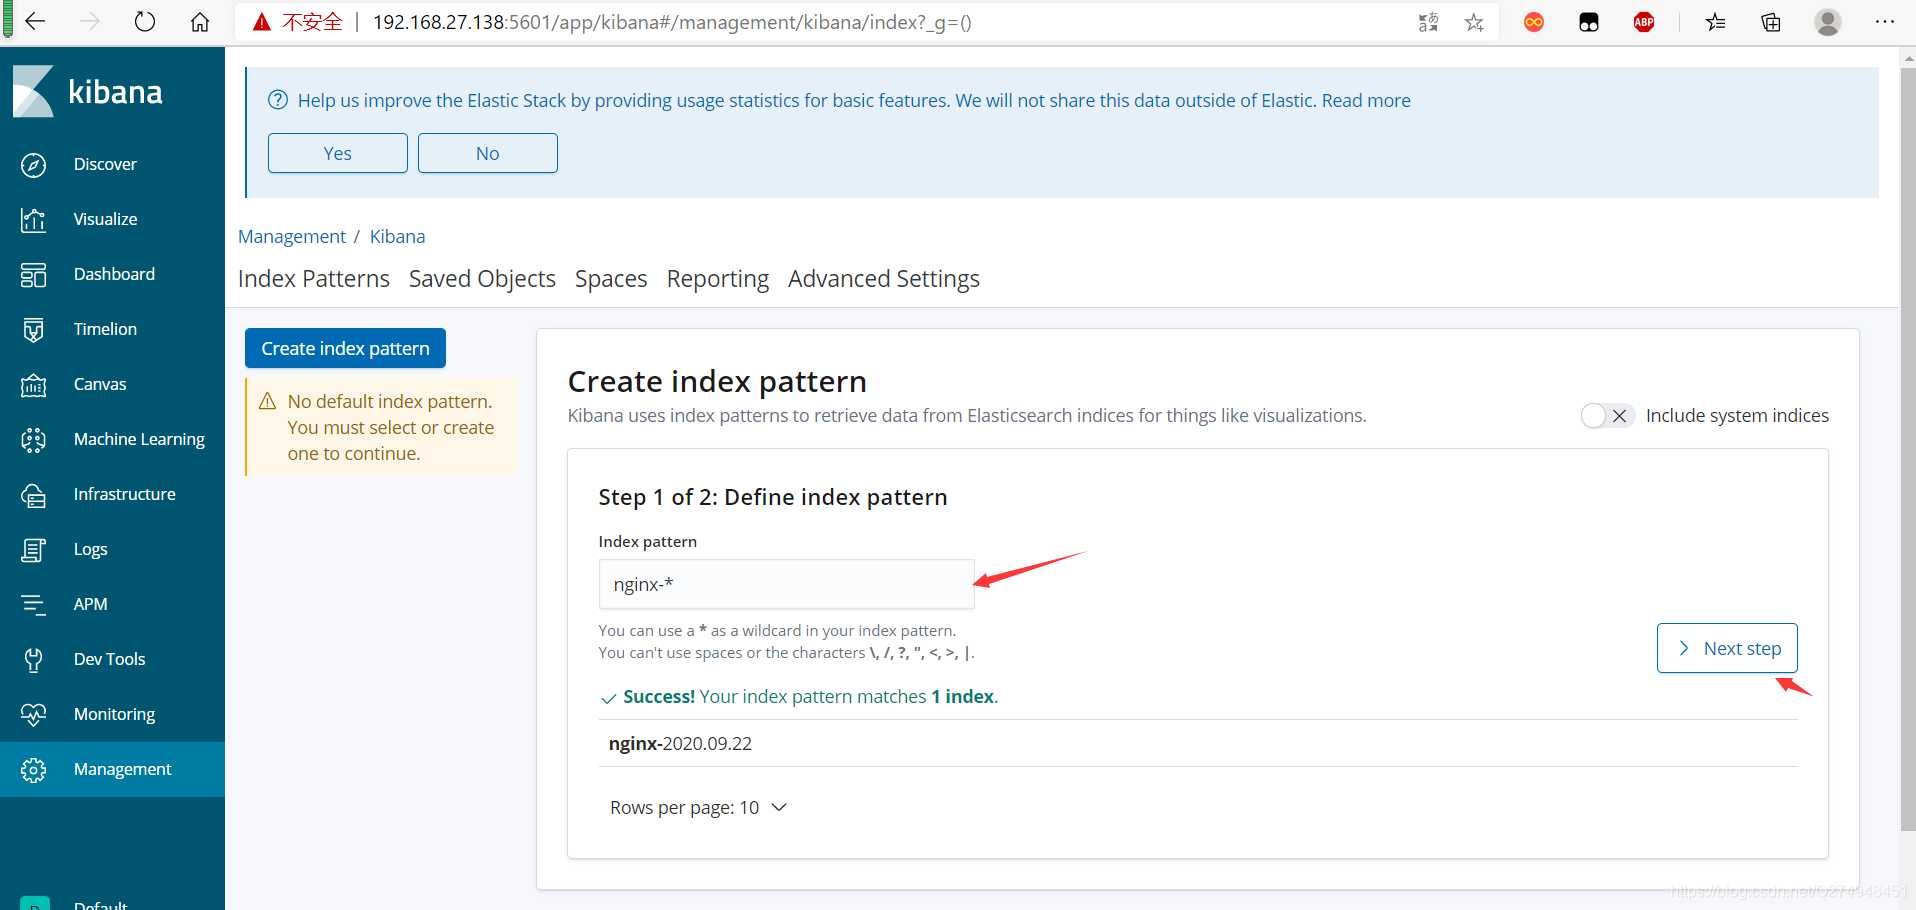This screenshot has height=910, width=1916.
Task: Switch to Spaces tab
Action: [x=611, y=279]
